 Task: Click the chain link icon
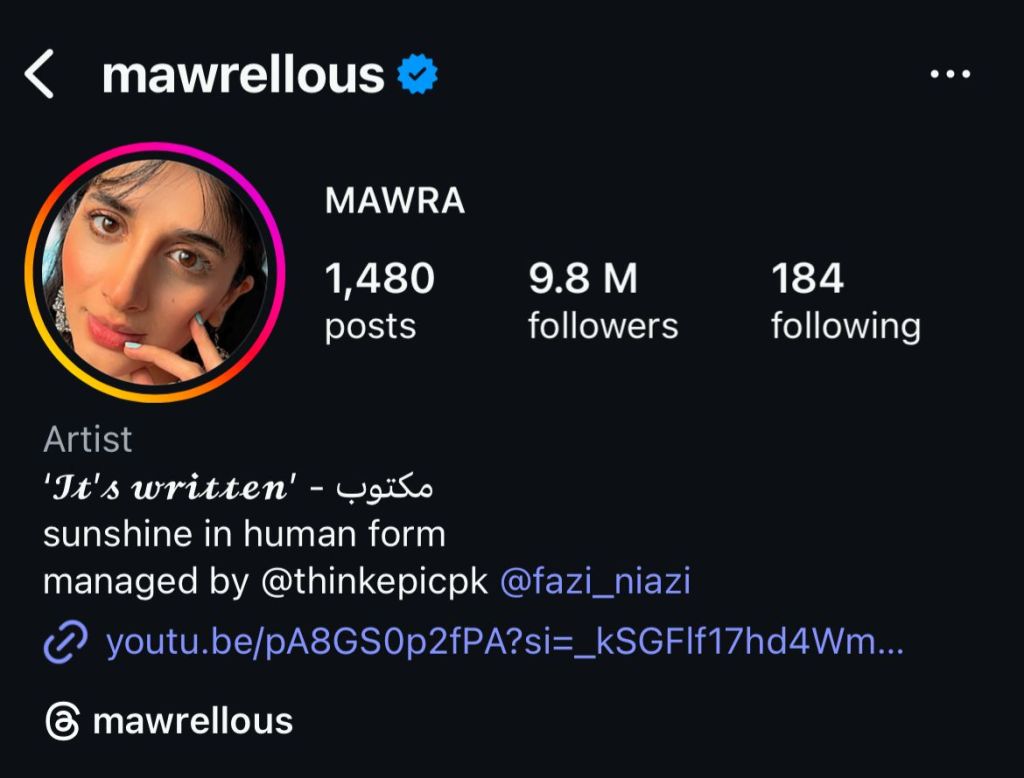65,641
